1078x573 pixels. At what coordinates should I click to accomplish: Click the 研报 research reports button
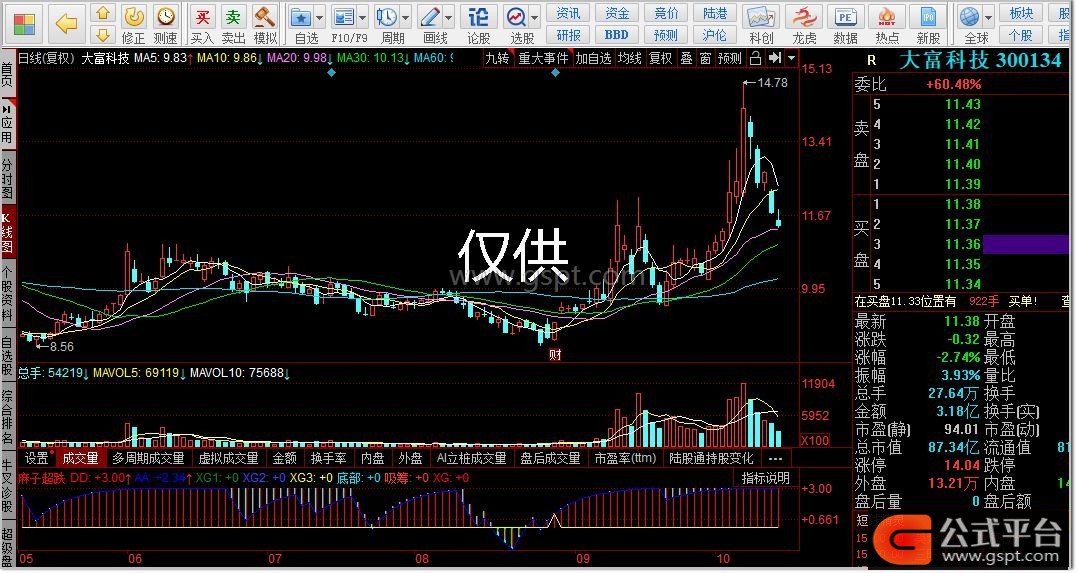point(568,34)
